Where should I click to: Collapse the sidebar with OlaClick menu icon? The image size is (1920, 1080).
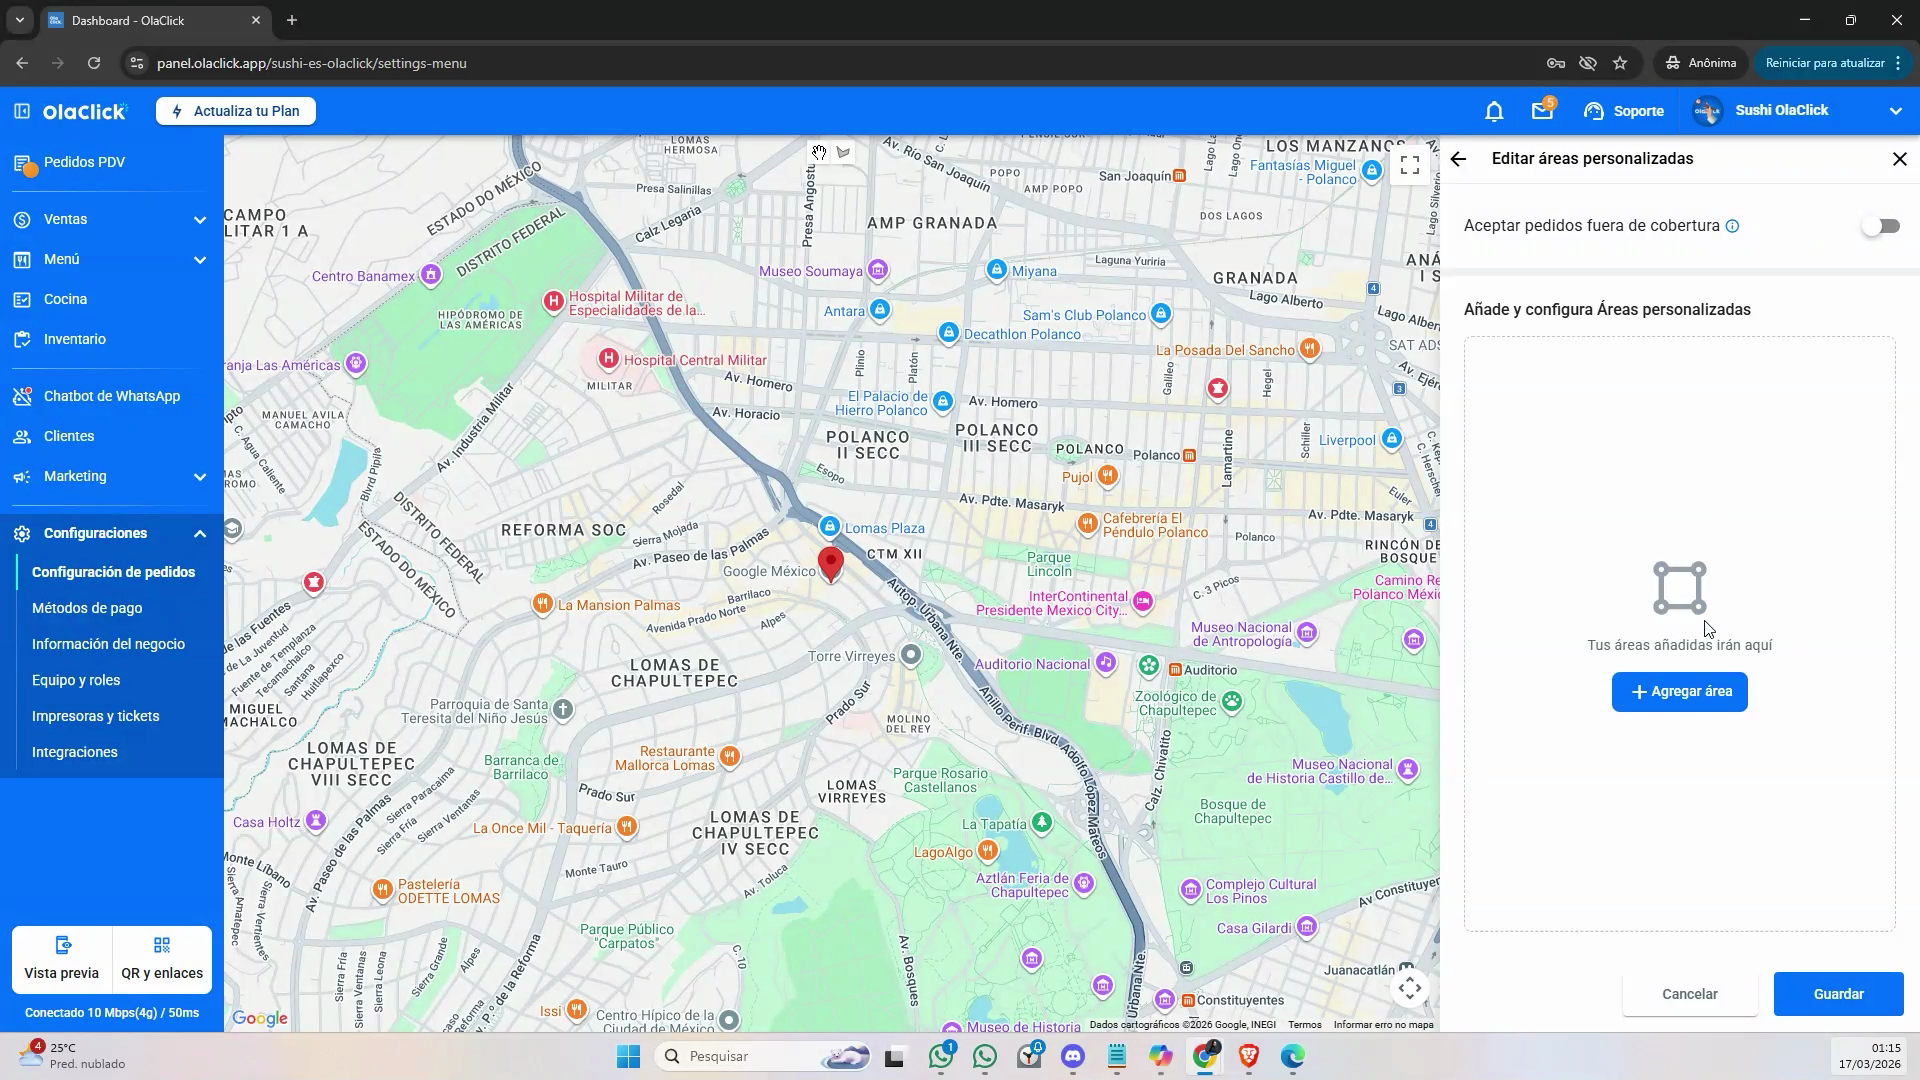coord(22,111)
